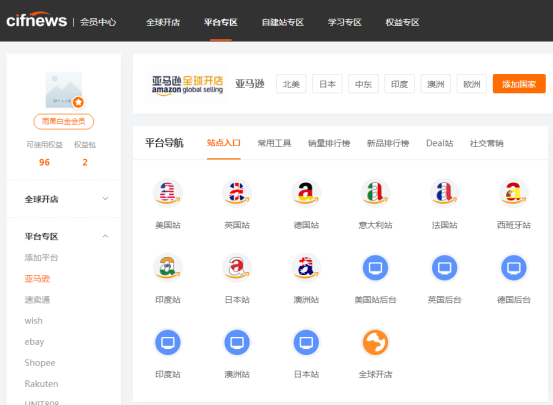Go to 会员中心 in header

[x=98, y=22]
